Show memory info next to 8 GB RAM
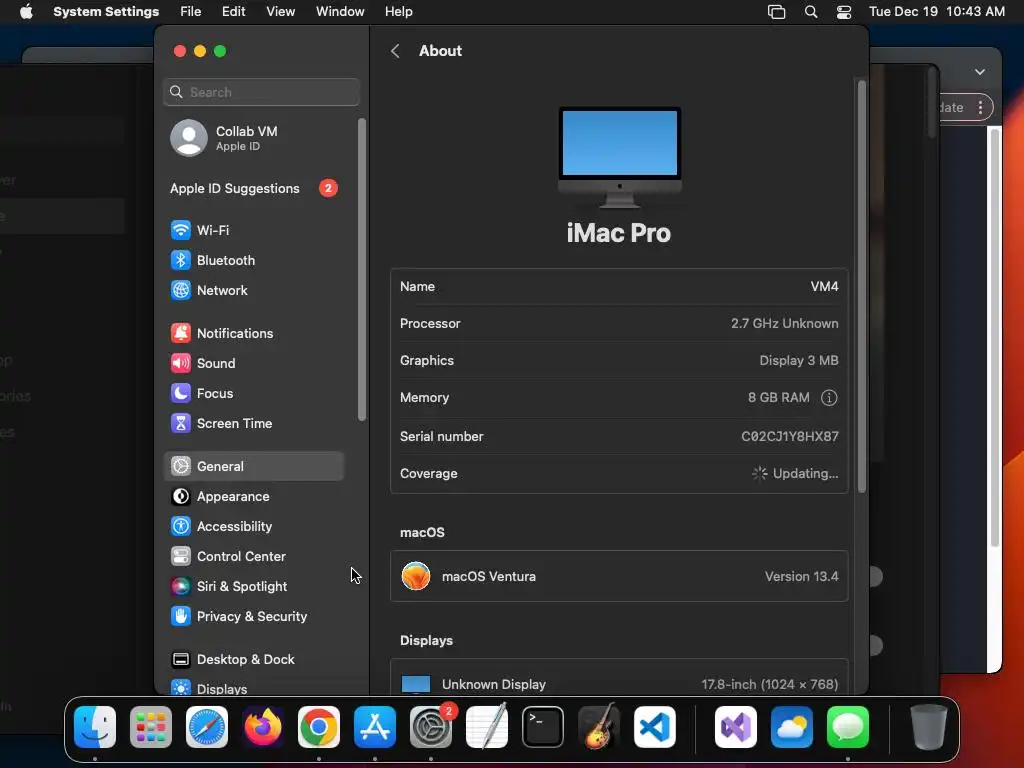 pos(829,398)
